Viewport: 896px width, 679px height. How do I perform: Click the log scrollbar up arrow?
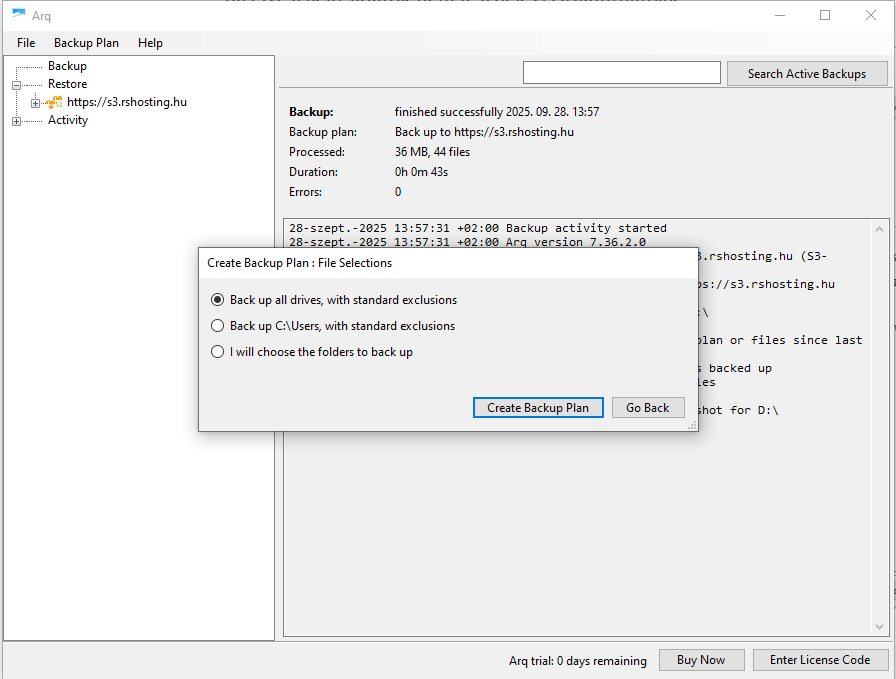(880, 227)
